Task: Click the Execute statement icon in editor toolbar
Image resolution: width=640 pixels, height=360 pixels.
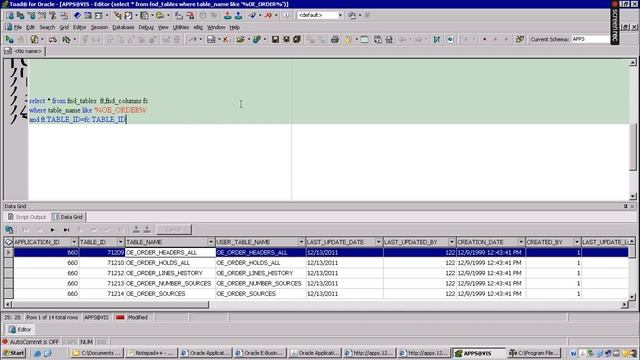Action: 9,39
